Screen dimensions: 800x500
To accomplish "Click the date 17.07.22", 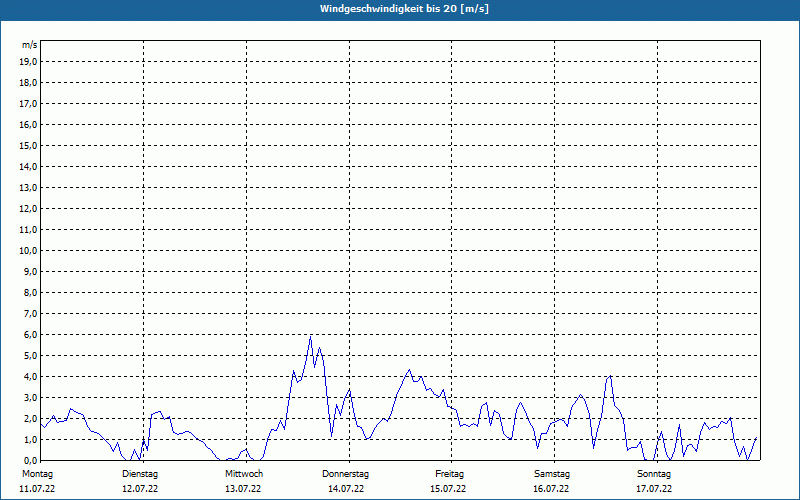I will point(654,489).
